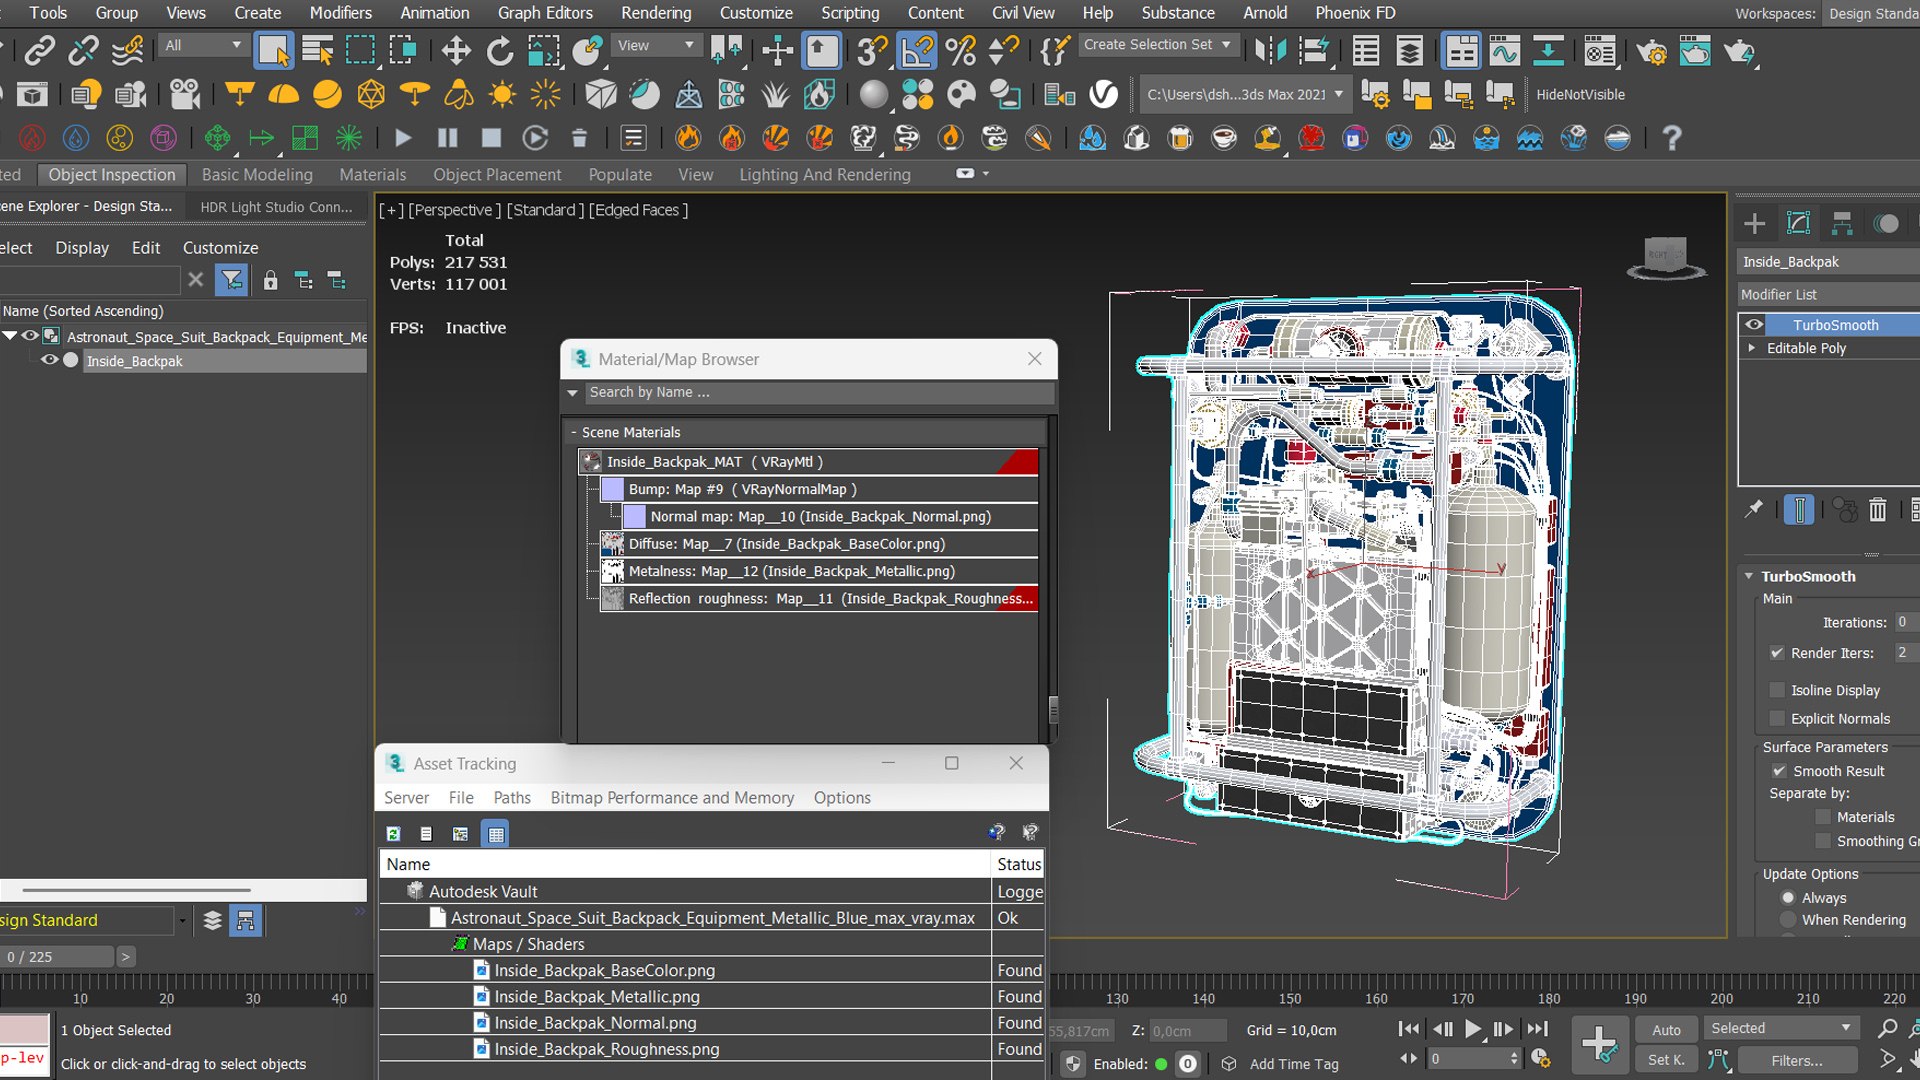Click the Play Animation button
The image size is (1920, 1080).
click(1472, 1028)
